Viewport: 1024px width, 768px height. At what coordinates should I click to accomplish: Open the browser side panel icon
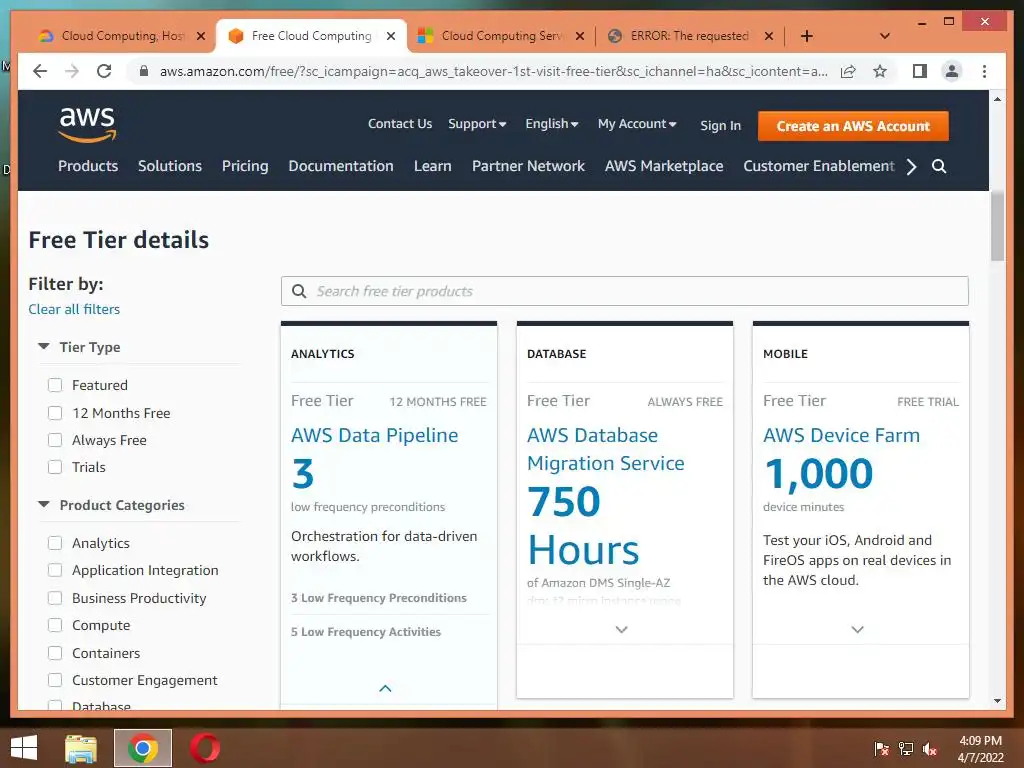(920, 71)
